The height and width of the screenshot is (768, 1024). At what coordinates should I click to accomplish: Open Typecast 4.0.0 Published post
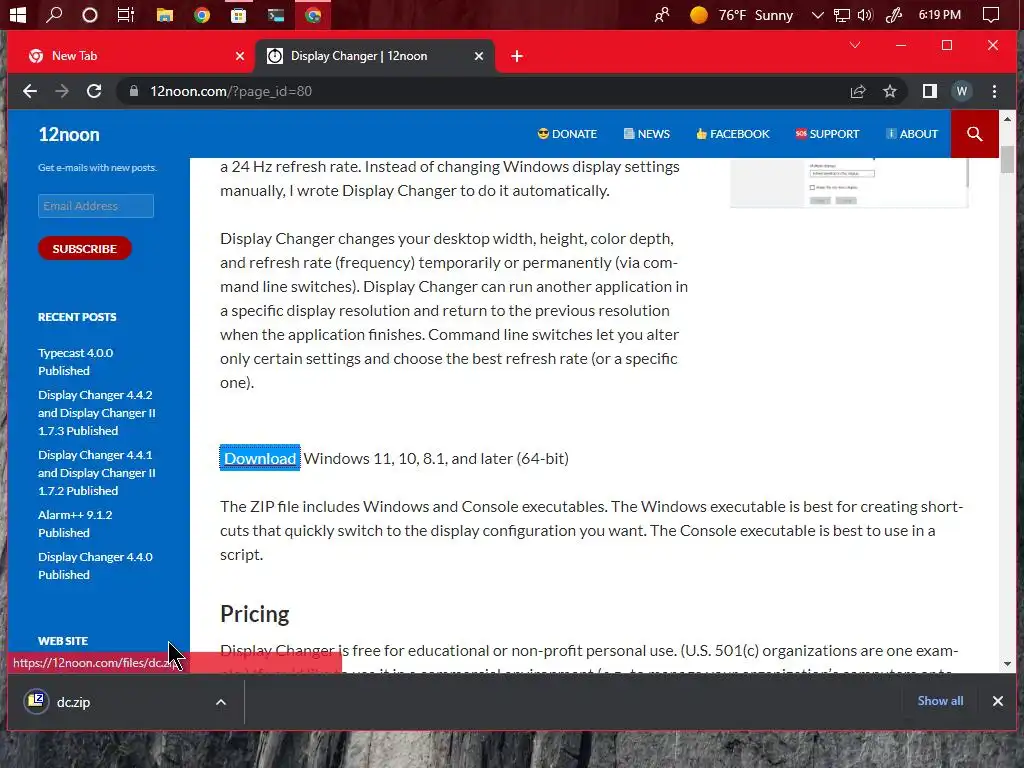coord(75,362)
